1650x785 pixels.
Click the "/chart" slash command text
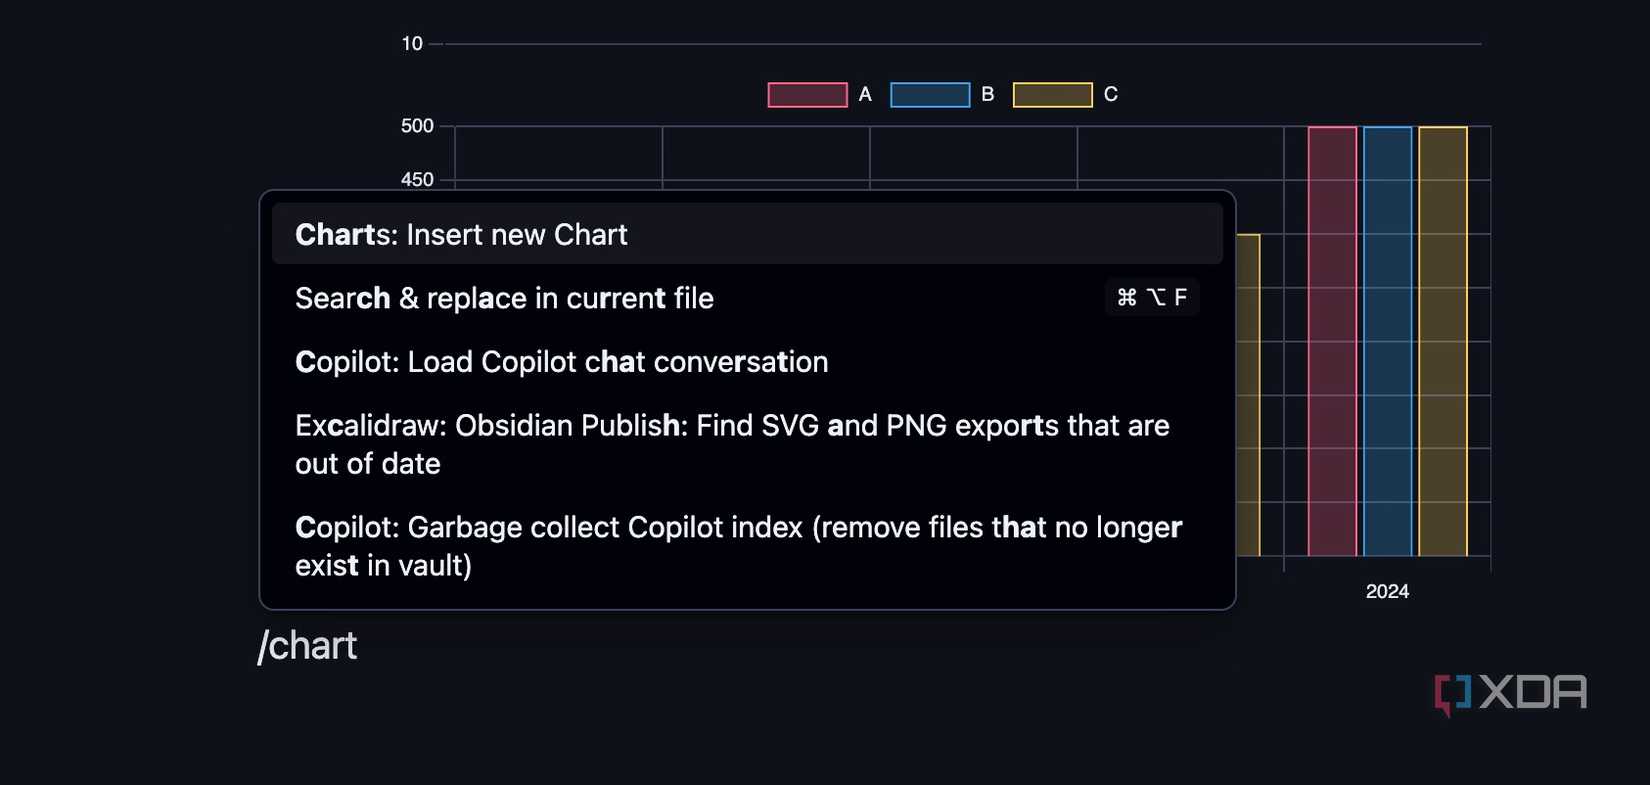pos(307,644)
